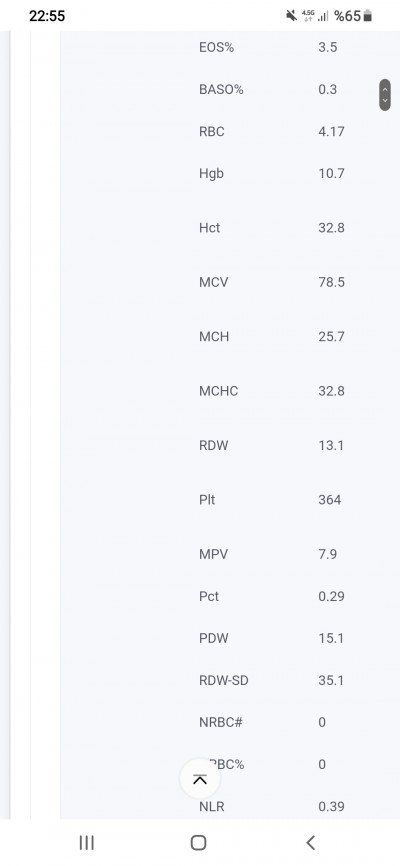The height and width of the screenshot is (866, 400).
Task: Select the PDW value 15.1
Action: 331,638
